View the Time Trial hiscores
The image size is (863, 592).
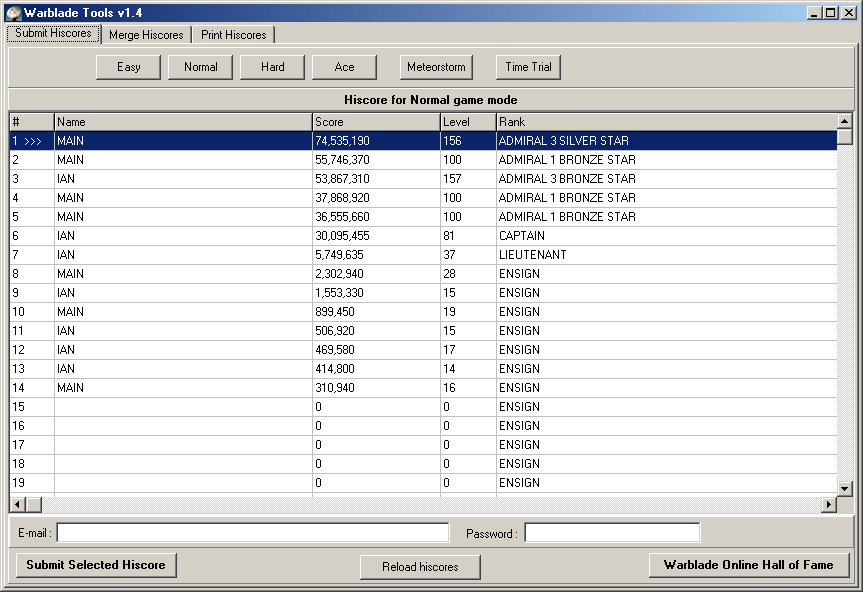click(528, 67)
